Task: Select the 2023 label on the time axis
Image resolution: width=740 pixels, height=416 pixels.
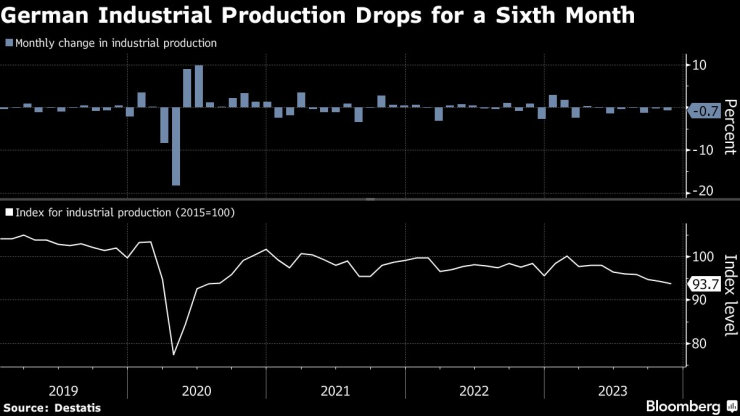Action: pyautogui.click(x=613, y=388)
